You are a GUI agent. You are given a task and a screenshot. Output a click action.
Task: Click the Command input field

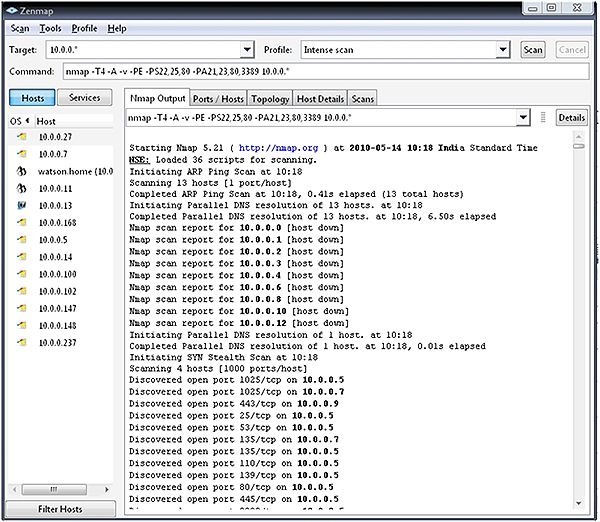click(x=326, y=72)
